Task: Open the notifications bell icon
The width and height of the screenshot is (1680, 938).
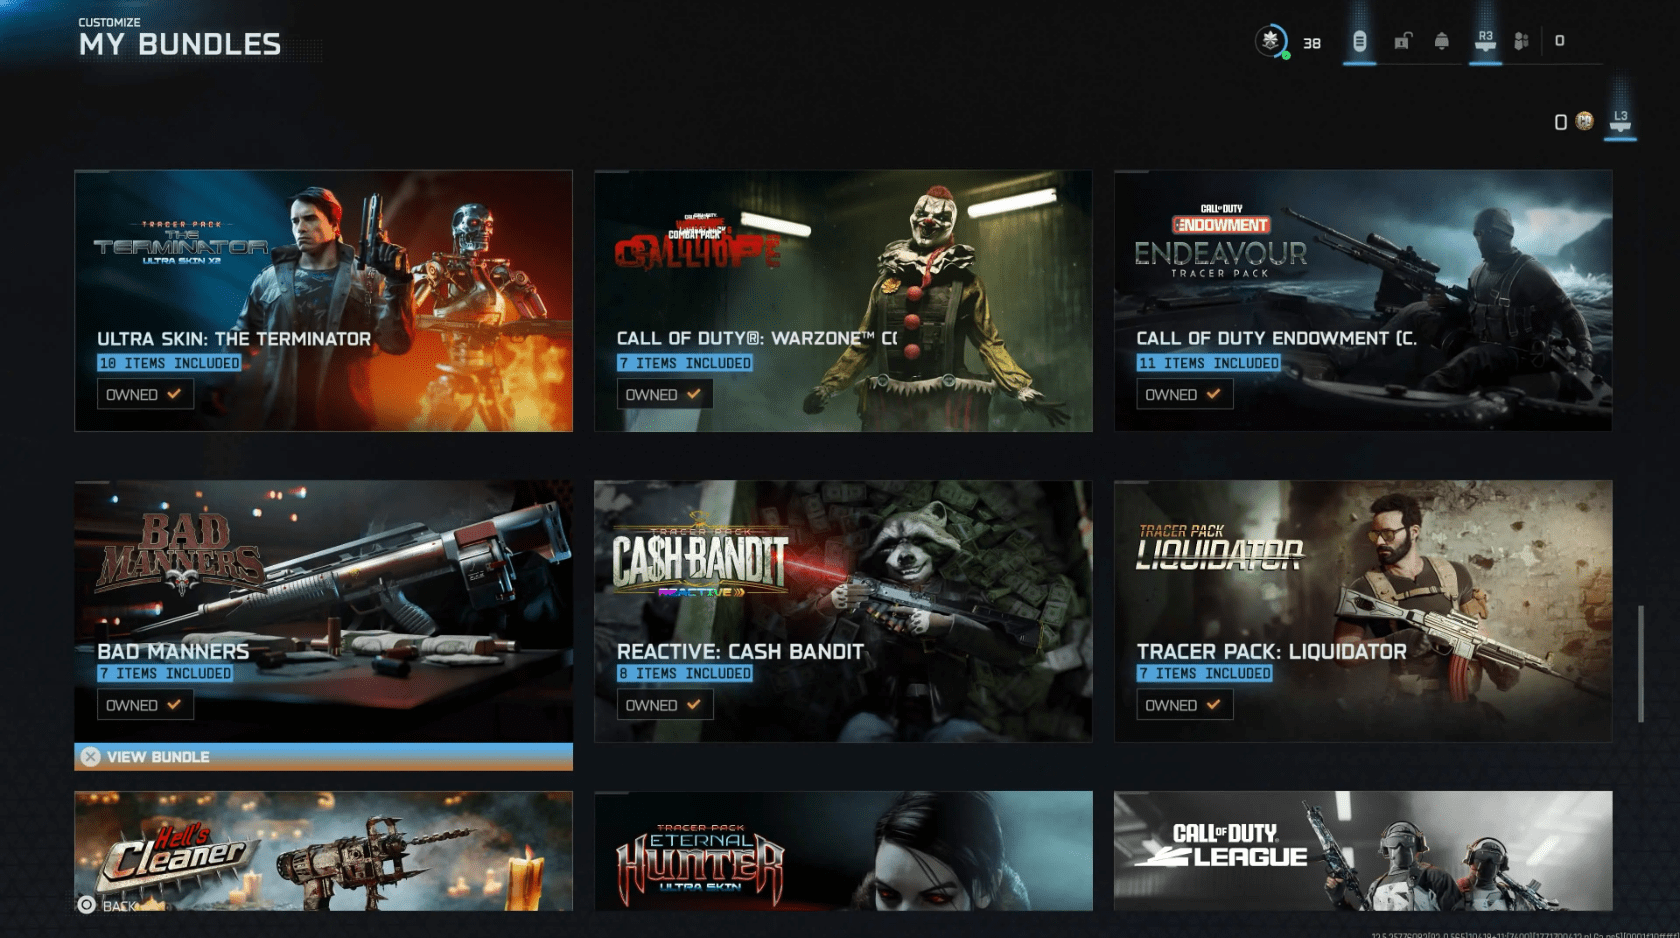Action: coord(1441,41)
